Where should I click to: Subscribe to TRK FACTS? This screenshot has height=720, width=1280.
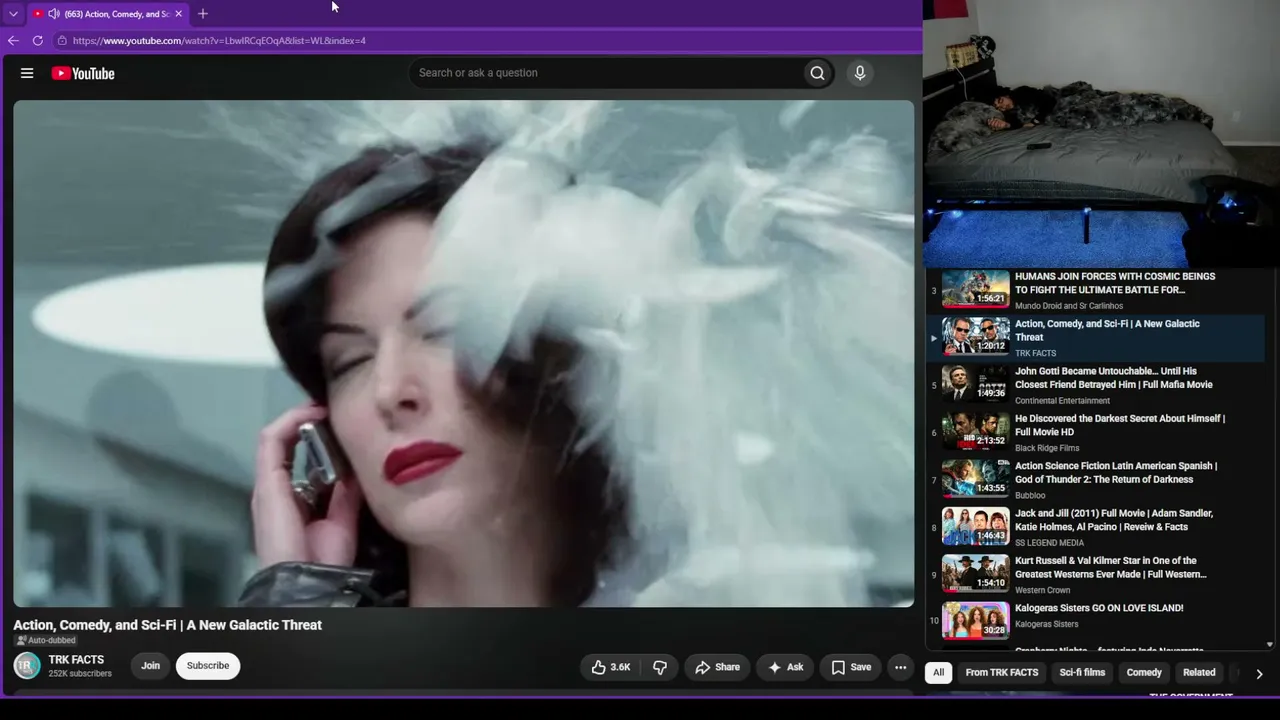click(208, 666)
